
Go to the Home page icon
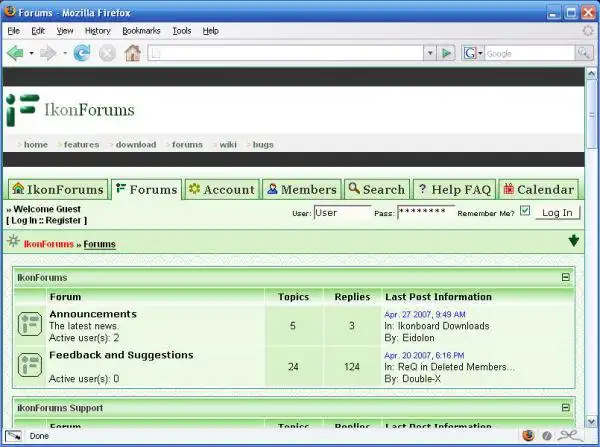[132, 53]
